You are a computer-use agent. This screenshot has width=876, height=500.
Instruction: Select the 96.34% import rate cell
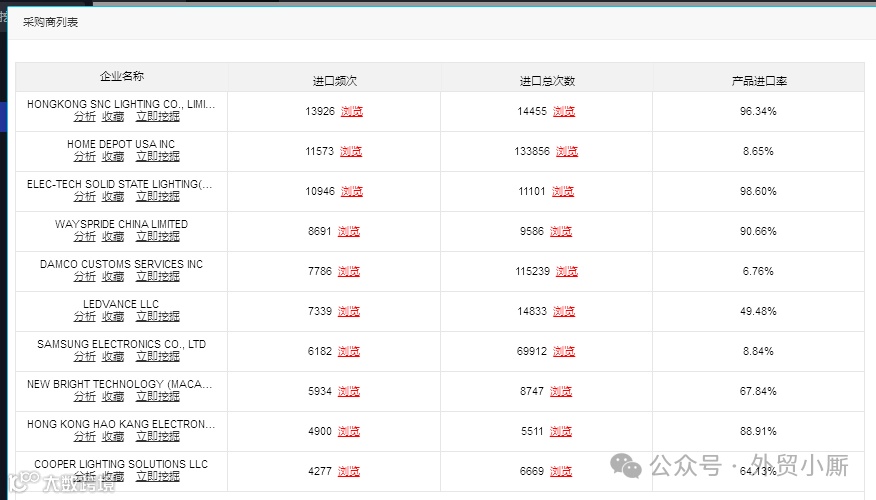[x=758, y=111]
